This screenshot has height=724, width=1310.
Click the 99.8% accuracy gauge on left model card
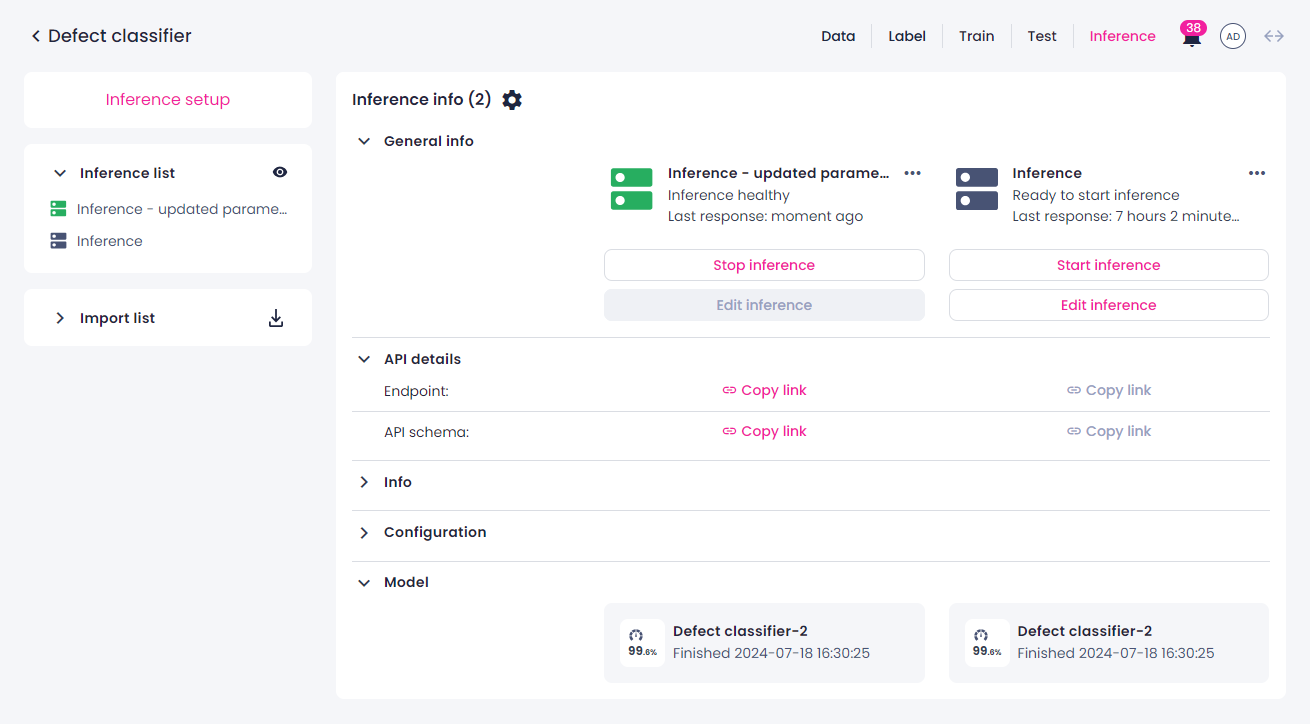point(642,643)
